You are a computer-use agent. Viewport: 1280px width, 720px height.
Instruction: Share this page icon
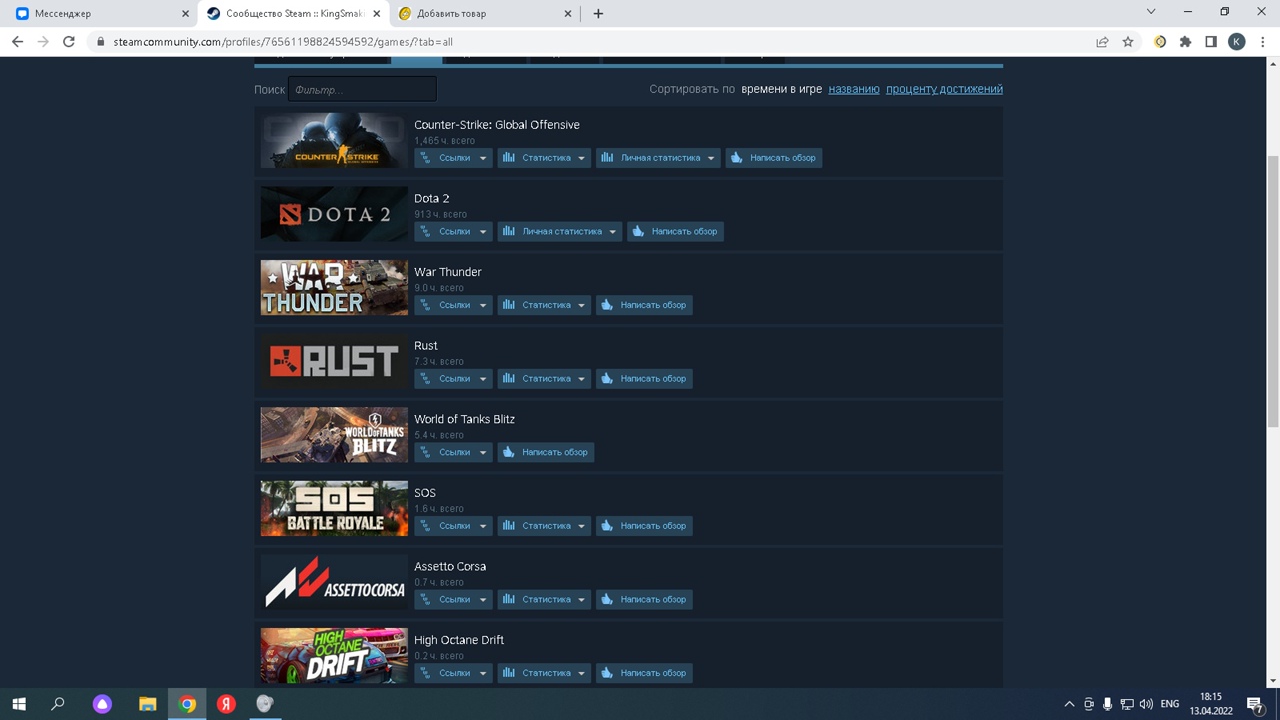click(x=1102, y=42)
